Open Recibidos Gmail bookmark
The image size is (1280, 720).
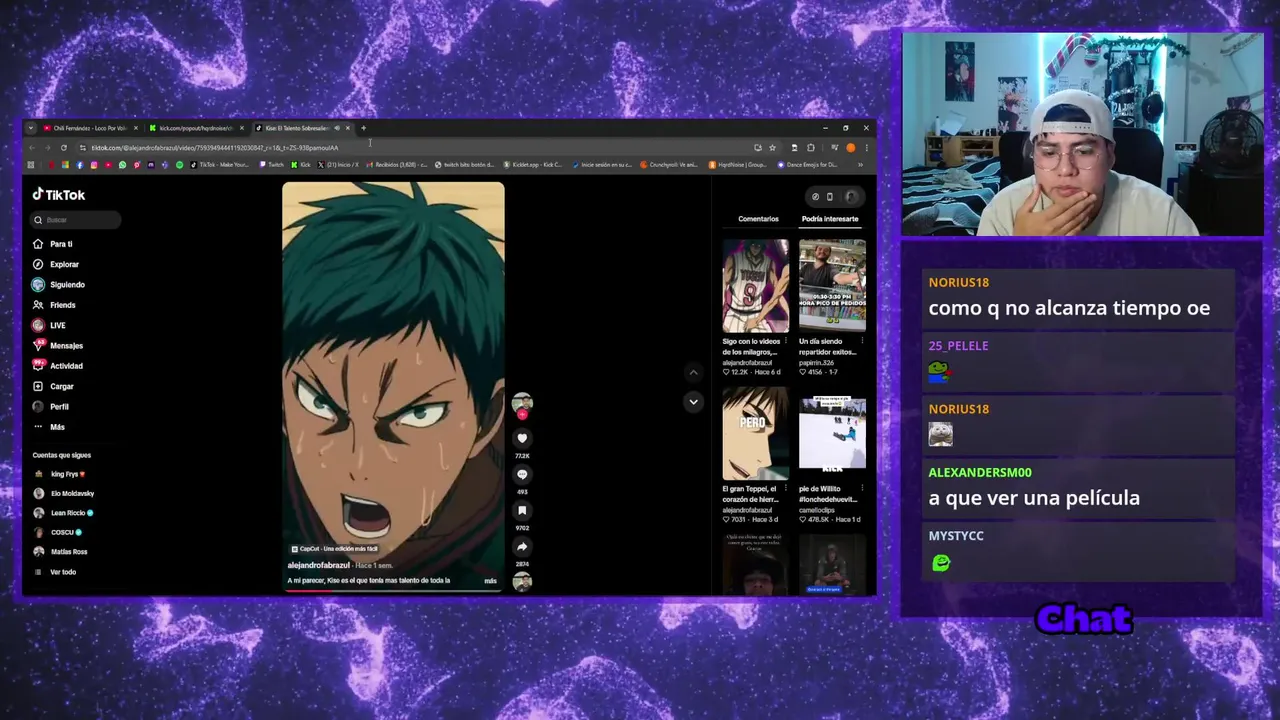[x=398, y=165]
